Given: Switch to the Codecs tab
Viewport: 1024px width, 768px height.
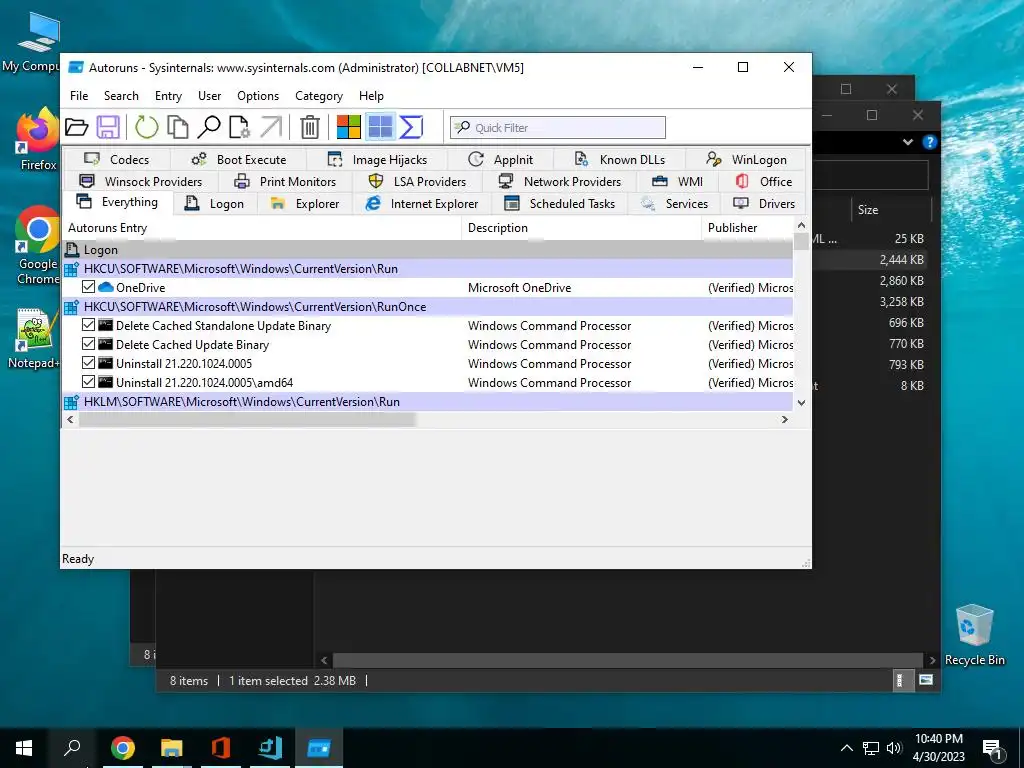Looking at the screenshot, I should click(x=117, y=159).
